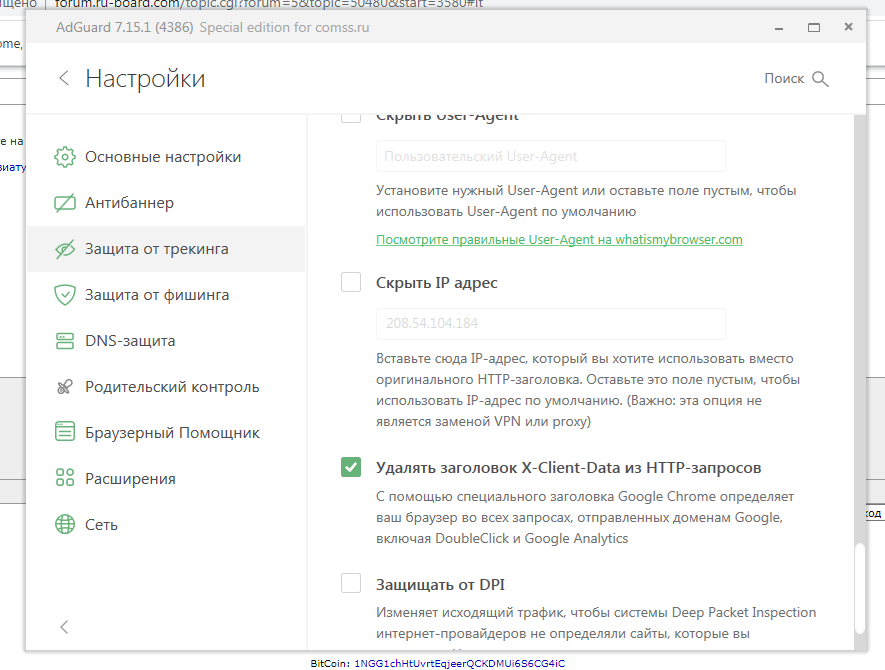Click the phishing protection shield icon
Viewport: 885px width, 670px height.
(64, 295)
